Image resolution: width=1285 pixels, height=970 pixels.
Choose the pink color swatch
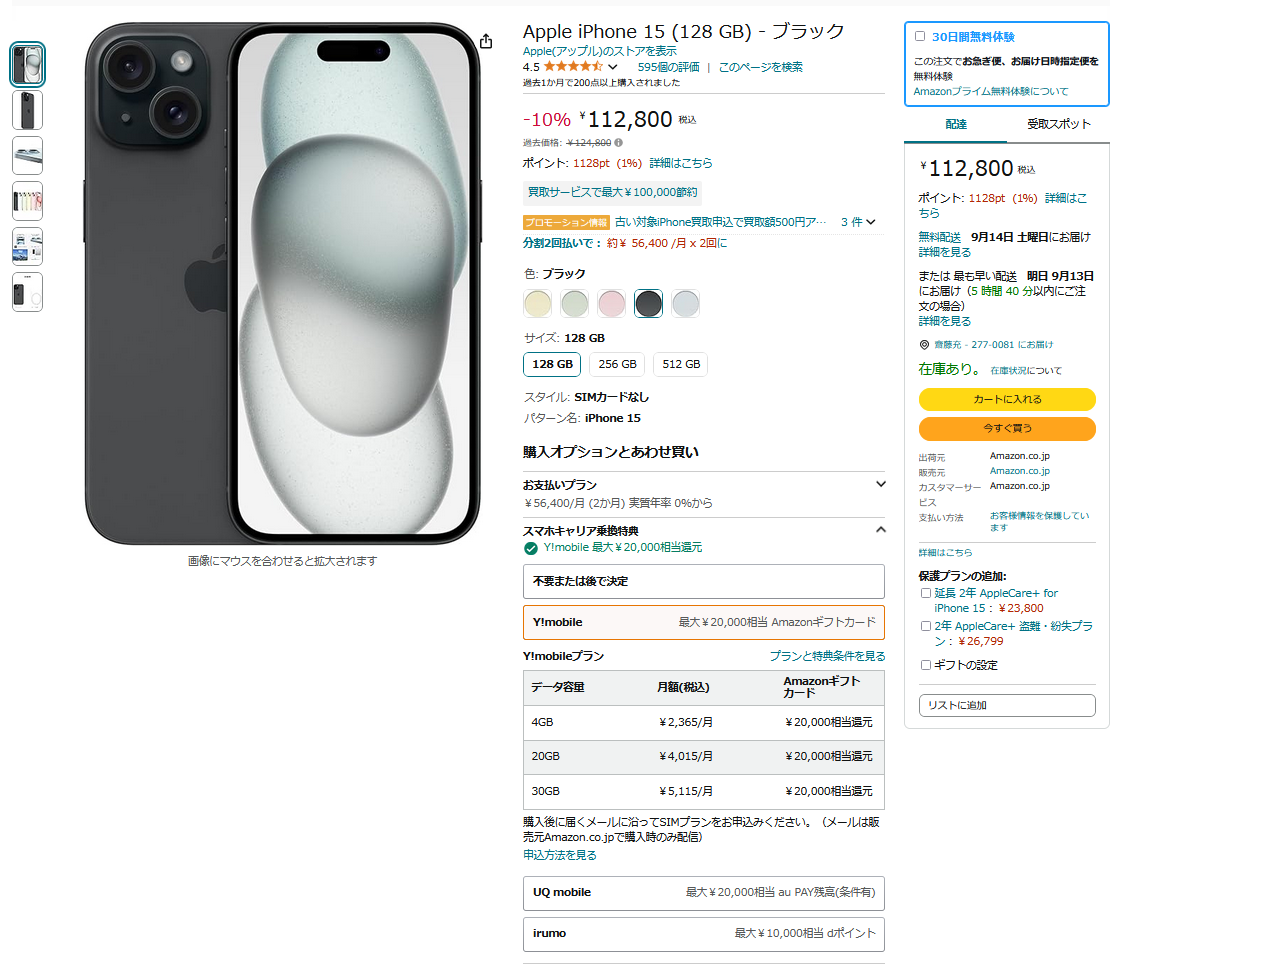click(x=612, y=303)
